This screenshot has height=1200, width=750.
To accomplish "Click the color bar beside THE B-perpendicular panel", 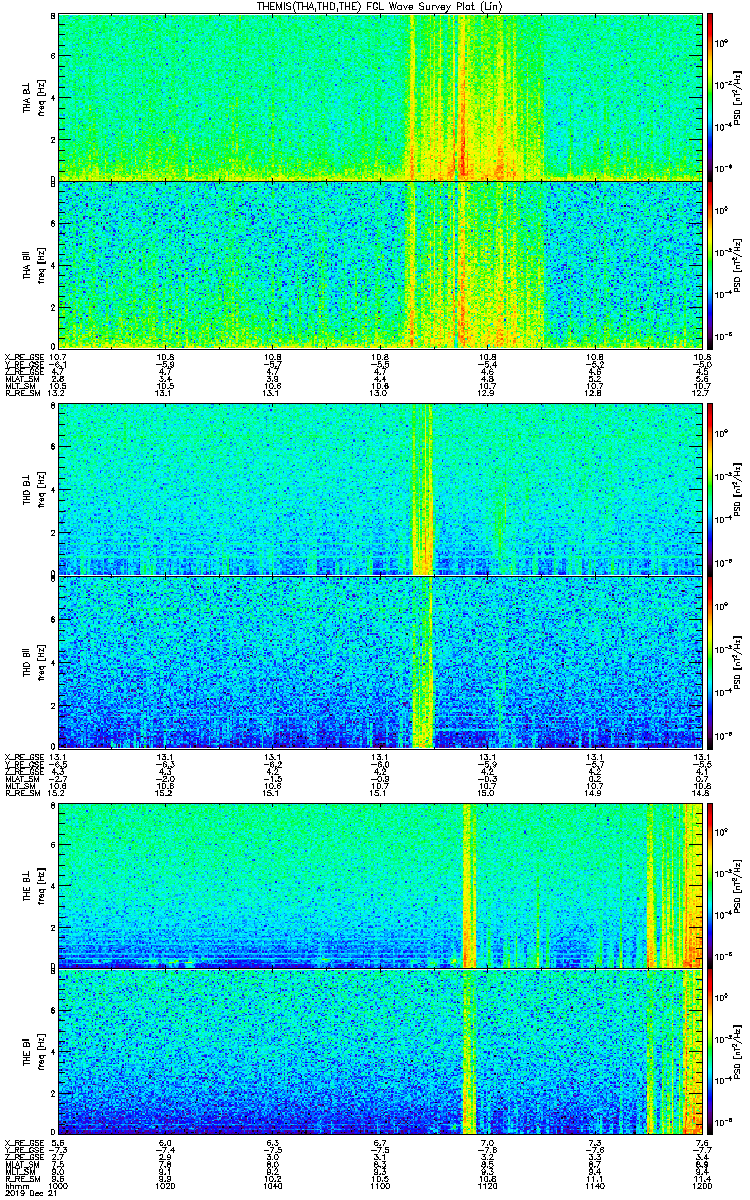I will click(710, 884).
